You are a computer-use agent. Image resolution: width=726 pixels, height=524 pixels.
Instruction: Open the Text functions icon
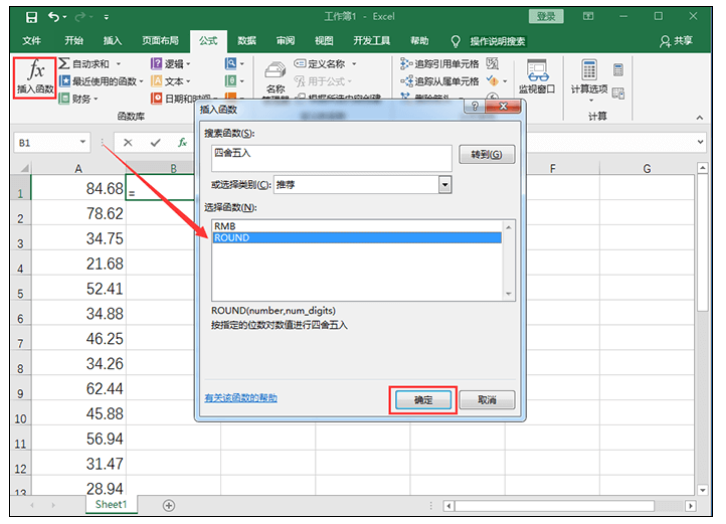tap(156, 81)
